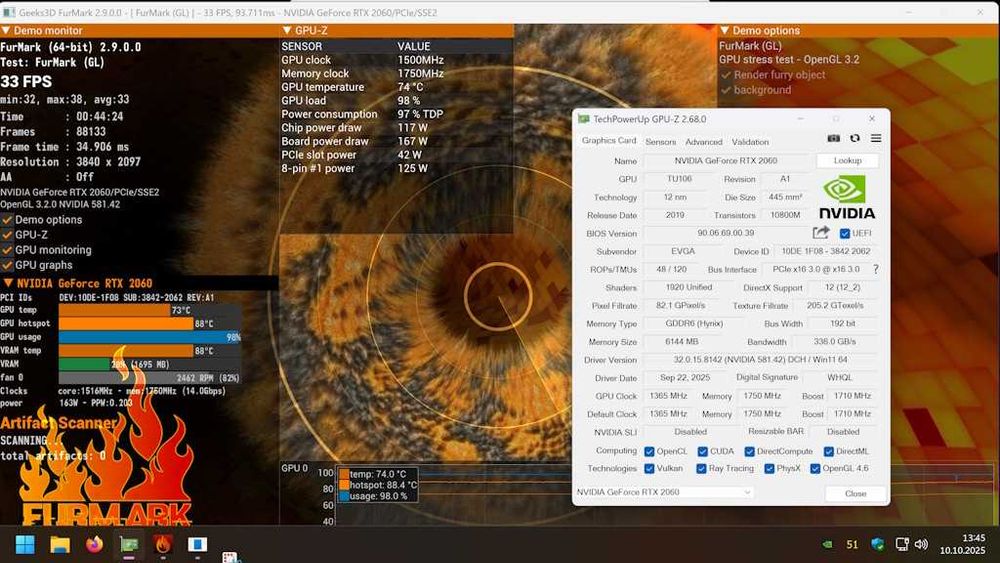
Task: Switch to the Advanced tab
Action: [703, 142]
